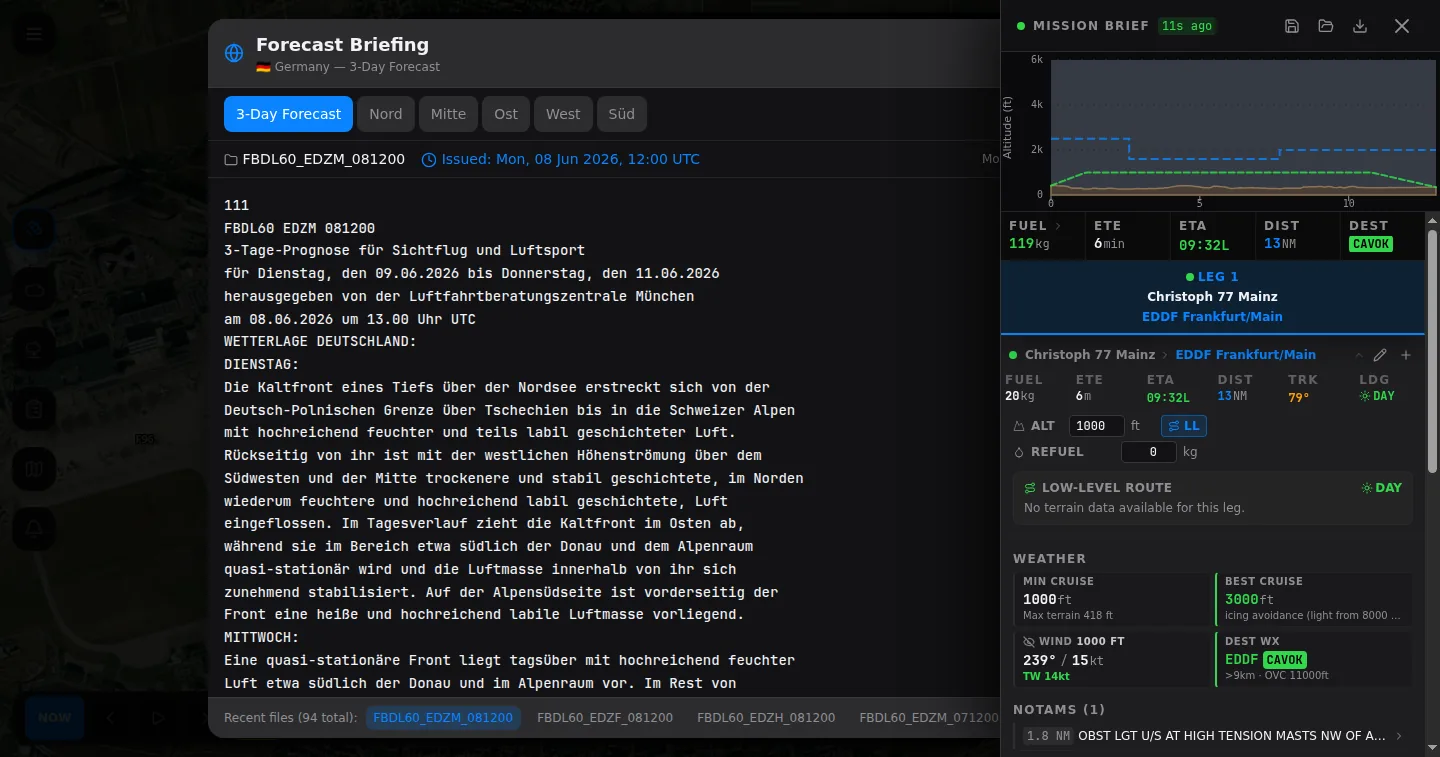Click EDDF Frankfurt/Main link under LEG 1 header
The image size is (1440, 757).
[1212, 317]
